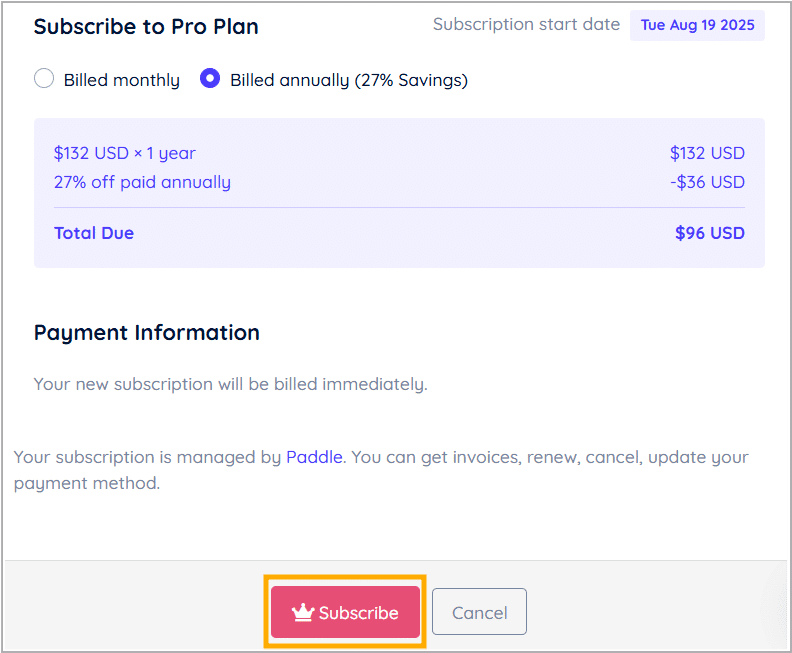This screenshot has width=792, height=653.
Task: Click the "27% off paid annually" discount text
Action: (142, 182)
